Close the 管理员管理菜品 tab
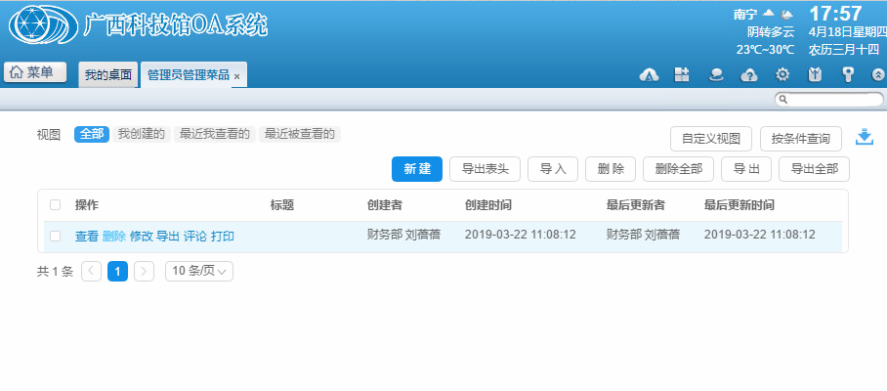The height and width of the screenshot is (391, 887). [237, 76]
